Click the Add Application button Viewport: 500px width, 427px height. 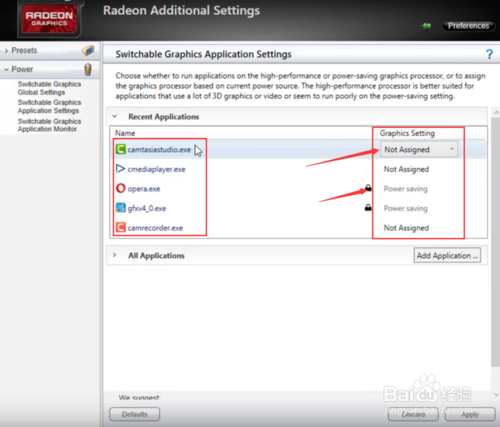tap(447, 255)
